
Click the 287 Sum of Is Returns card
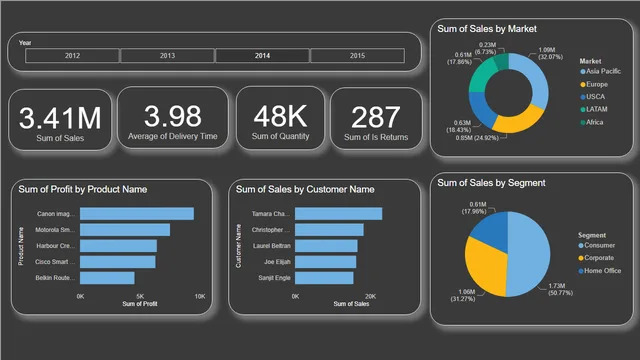(376, 119)
